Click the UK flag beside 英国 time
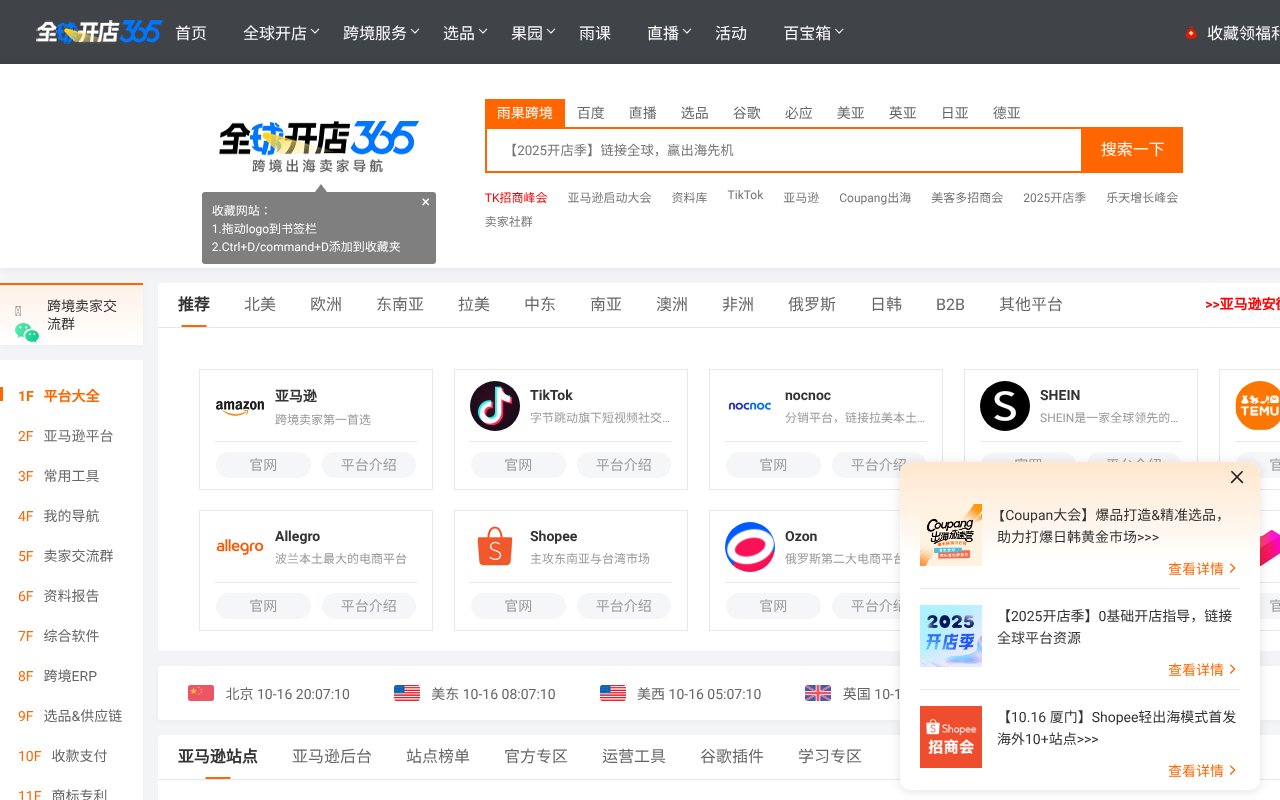Screen dimensions: 1280x800 pyautogui.click(x=818, y=693)
